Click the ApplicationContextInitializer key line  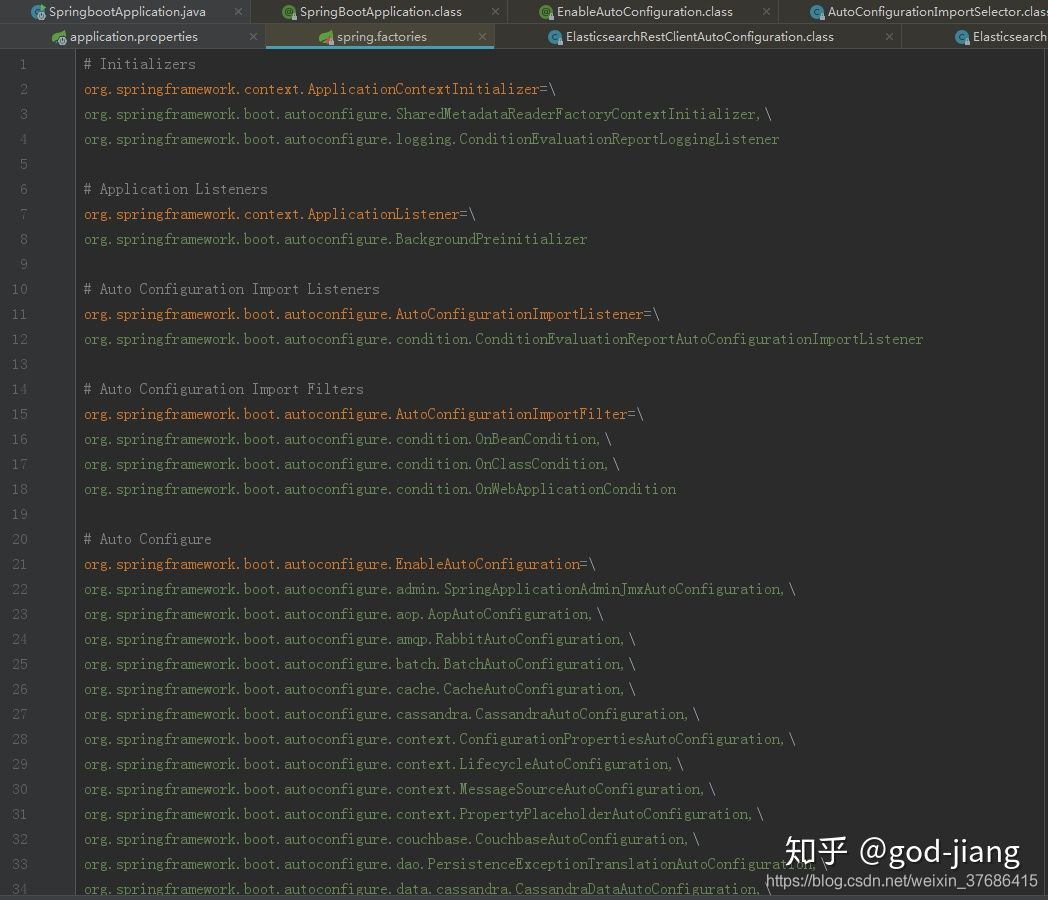[x=319, y=89]
